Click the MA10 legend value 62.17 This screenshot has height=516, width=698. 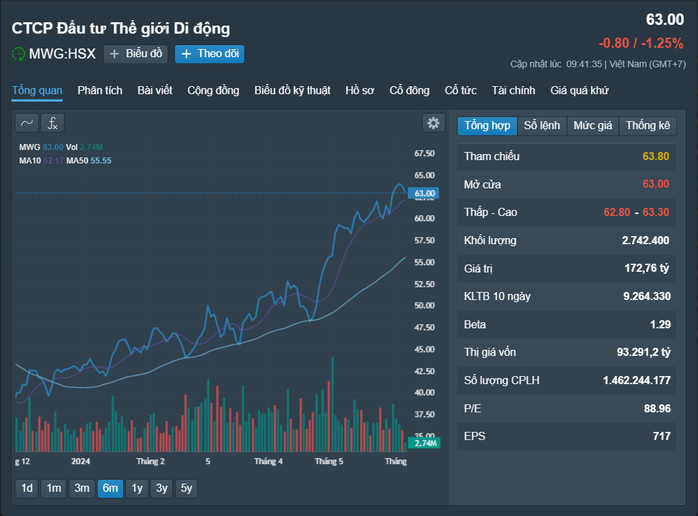(53, 161)
